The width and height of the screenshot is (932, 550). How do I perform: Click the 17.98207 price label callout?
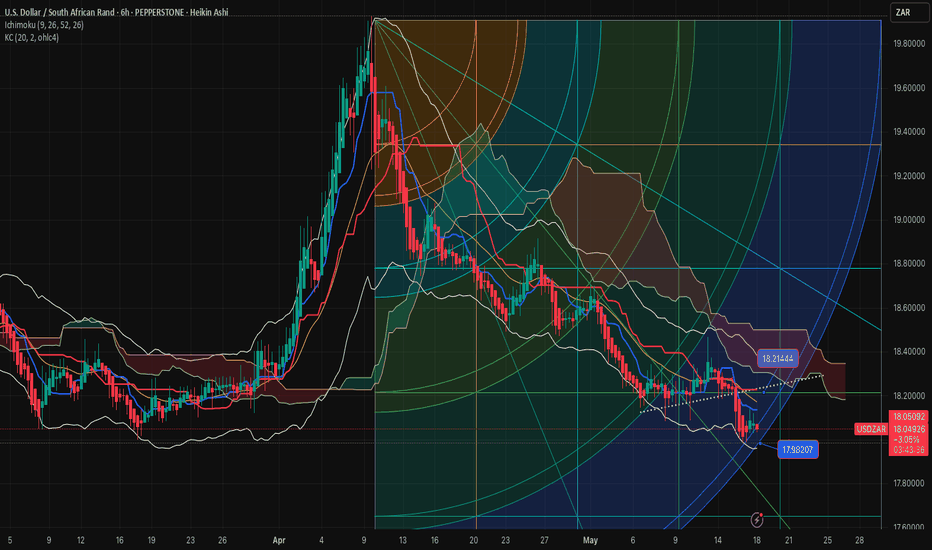798,450
